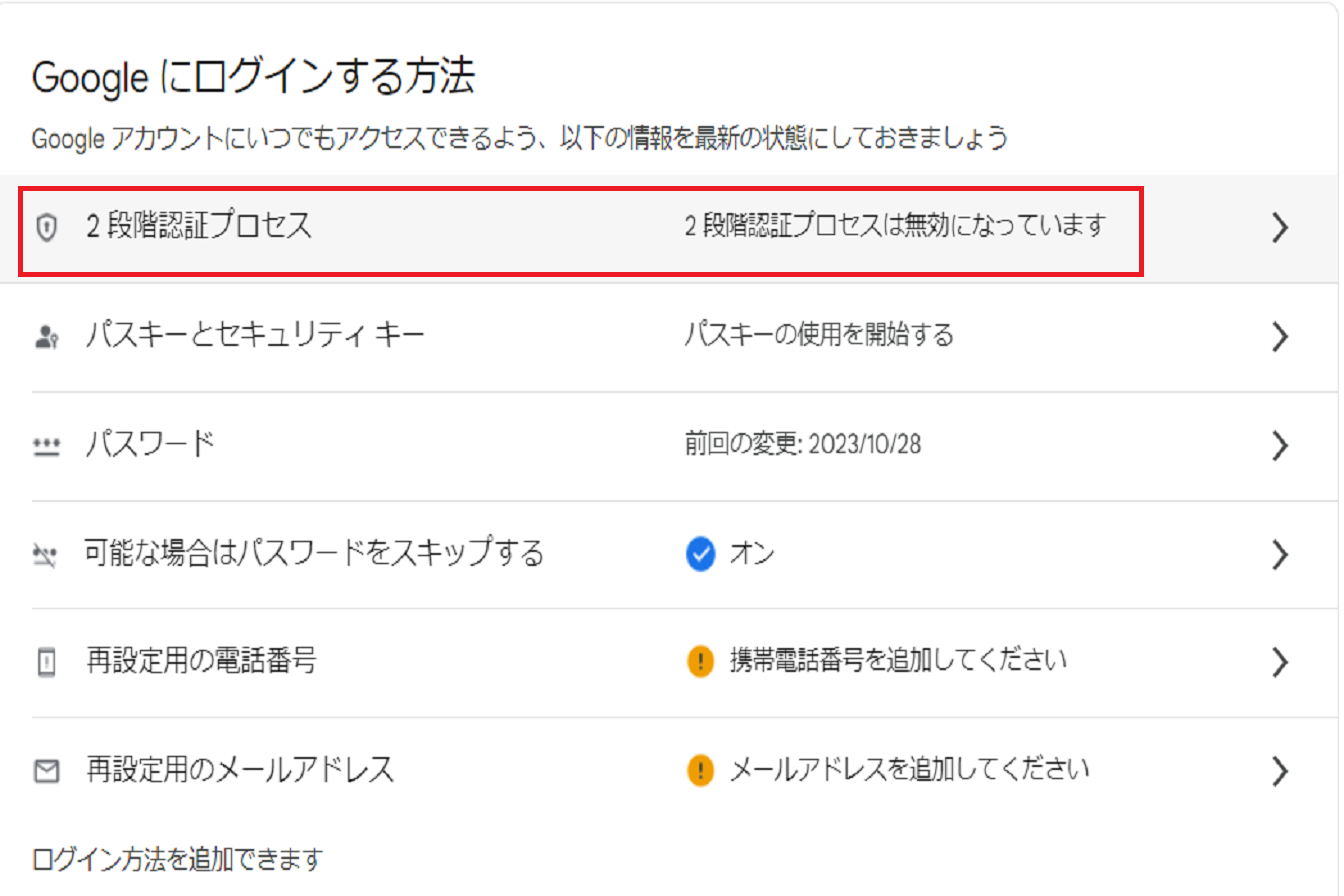1344x896 pixels.
Task: Click the shield icon for 2段階認証プロセス
Action: [45, 228]
